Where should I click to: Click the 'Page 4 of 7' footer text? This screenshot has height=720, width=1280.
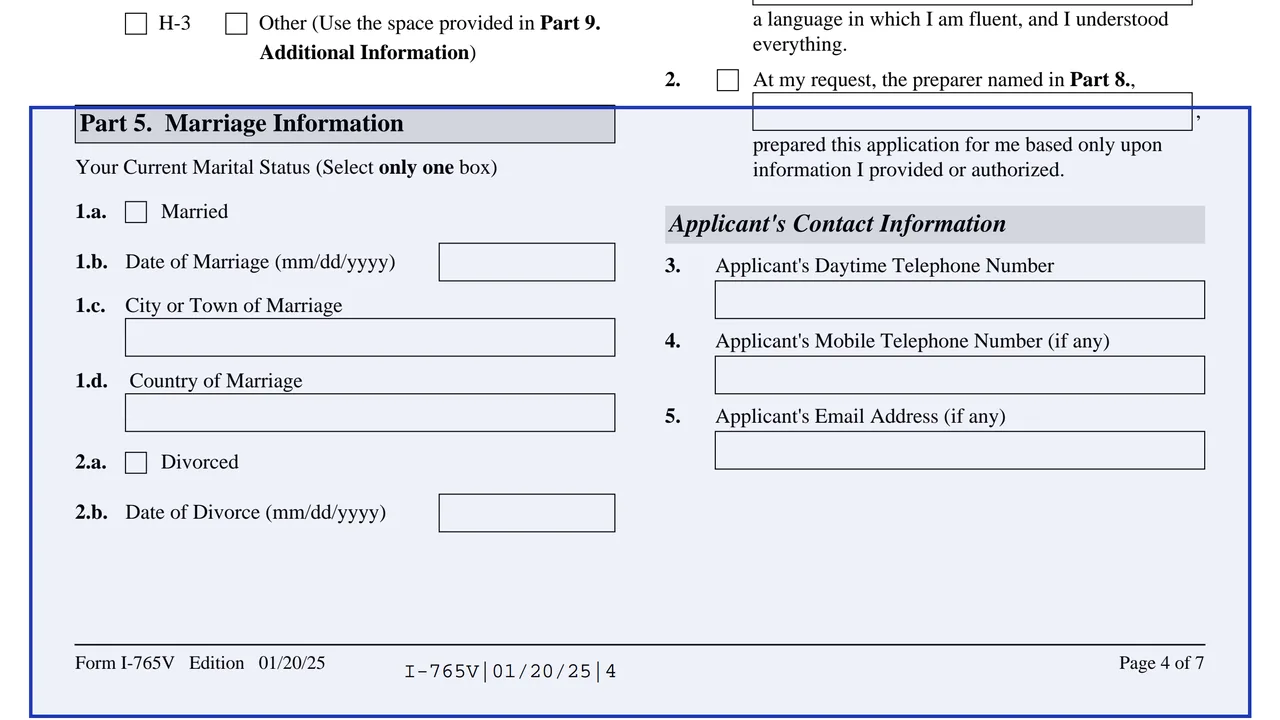point(1162,662)
